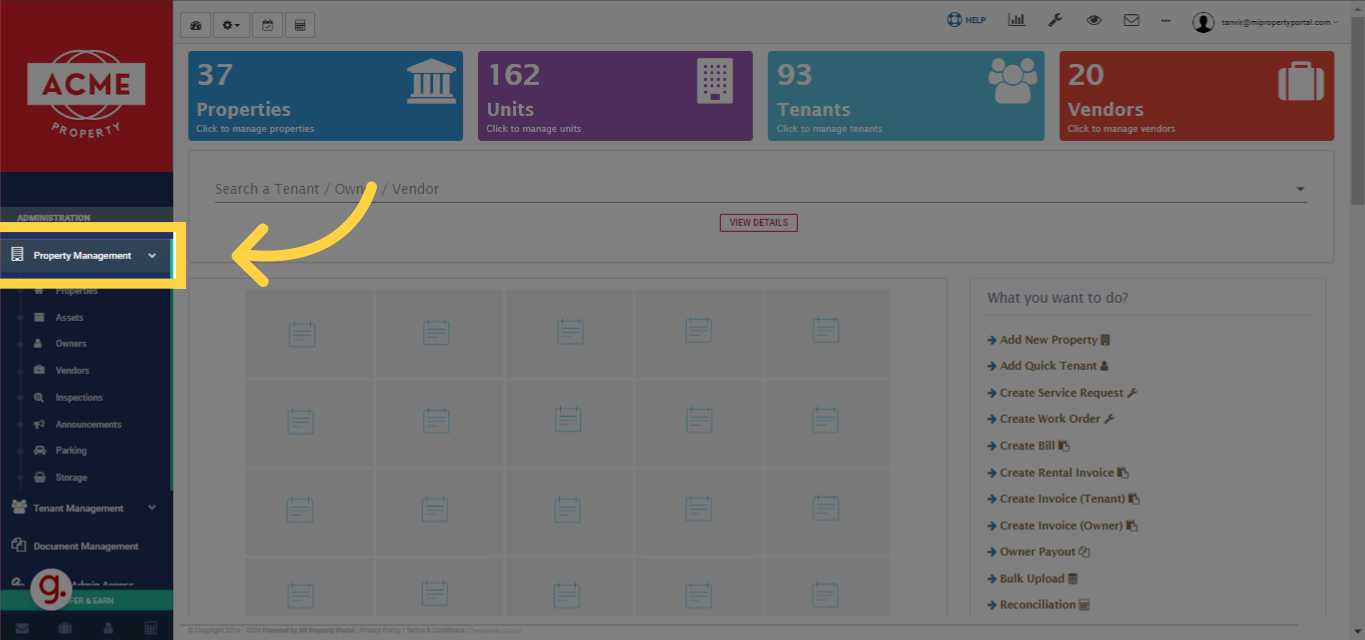Open reports via the bar chart icon
This screenshot has width=1365, height=640.
pos(1017,19)
